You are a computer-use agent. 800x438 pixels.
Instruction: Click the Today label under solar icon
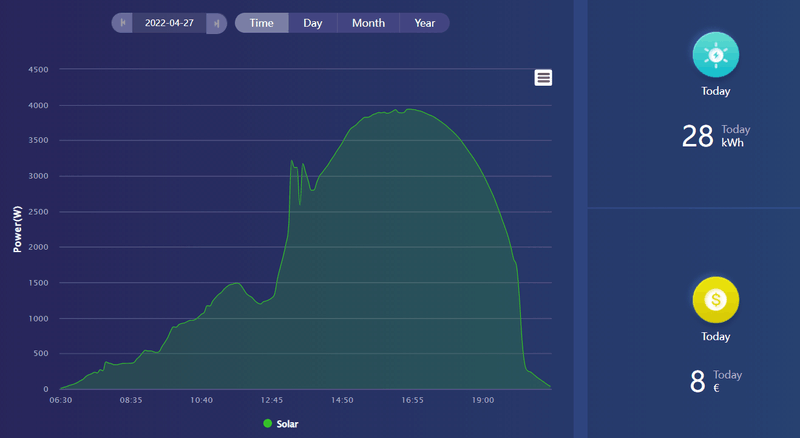715,91
